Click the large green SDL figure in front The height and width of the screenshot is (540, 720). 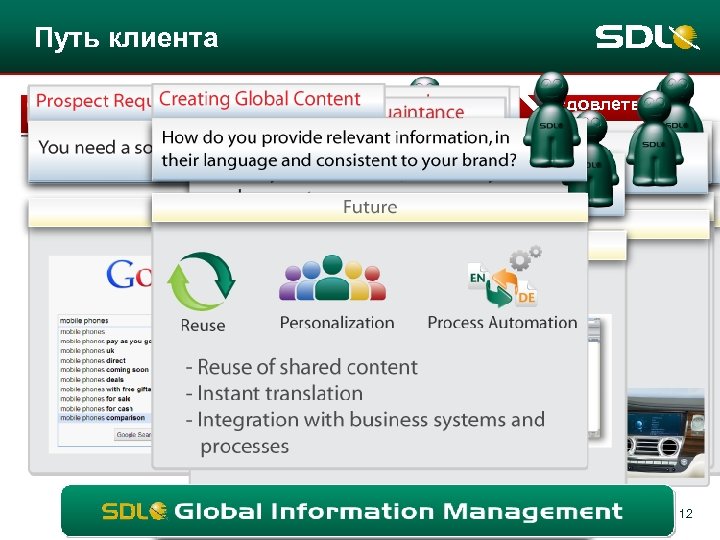coord(551,121)
